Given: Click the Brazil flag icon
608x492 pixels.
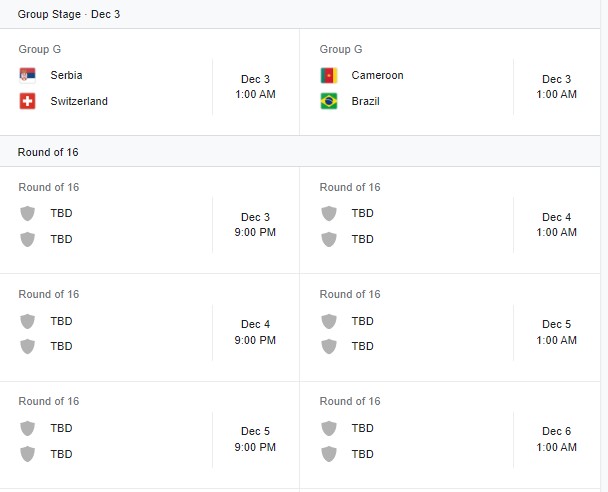Looking at the screenshot, I should [328, 101].
